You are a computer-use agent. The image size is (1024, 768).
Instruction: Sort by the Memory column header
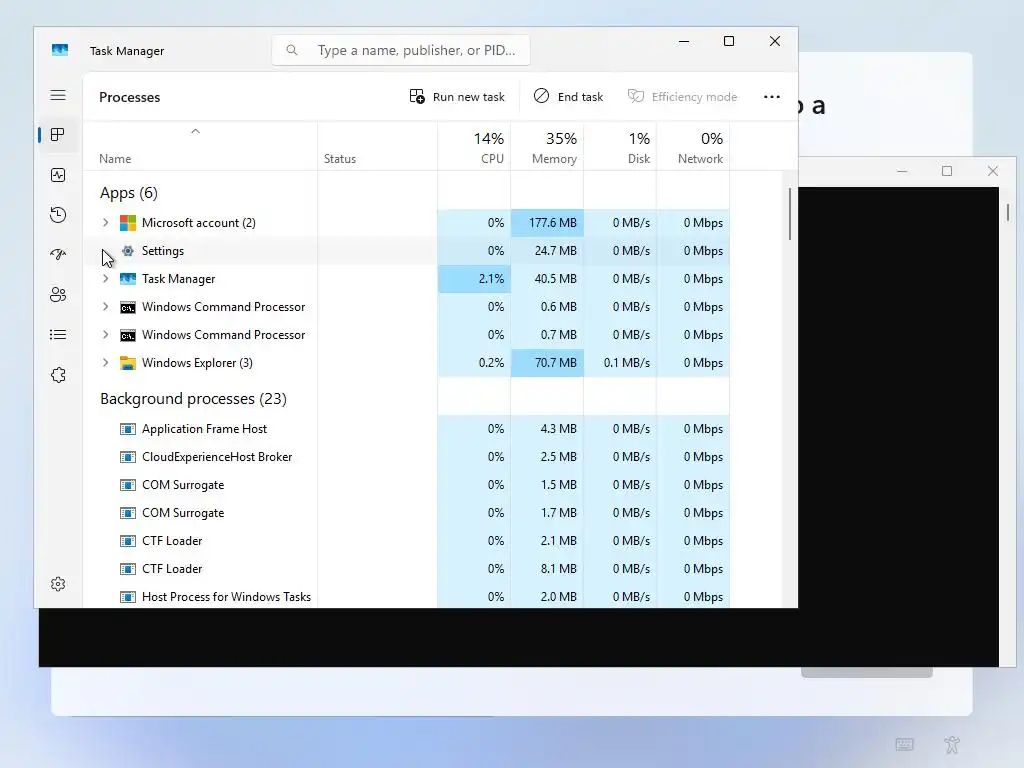point(547,148)
